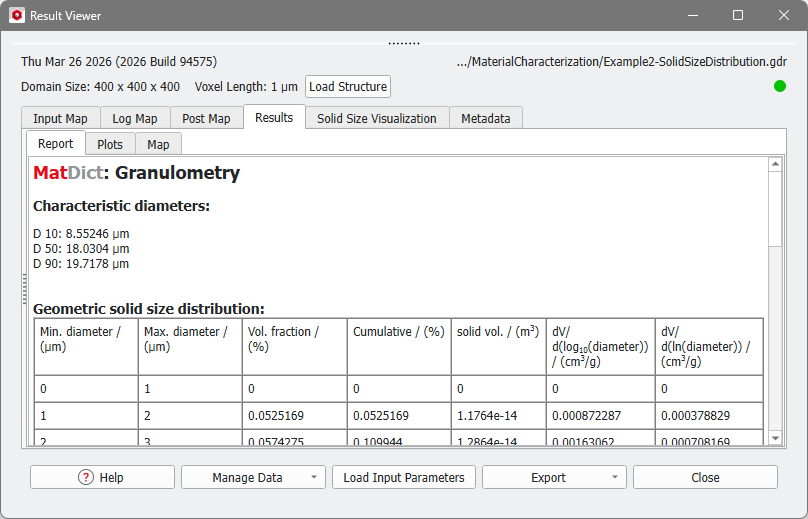Click the report scrollbar down arrow
This screenshot has height=519, width=808.
775,438
